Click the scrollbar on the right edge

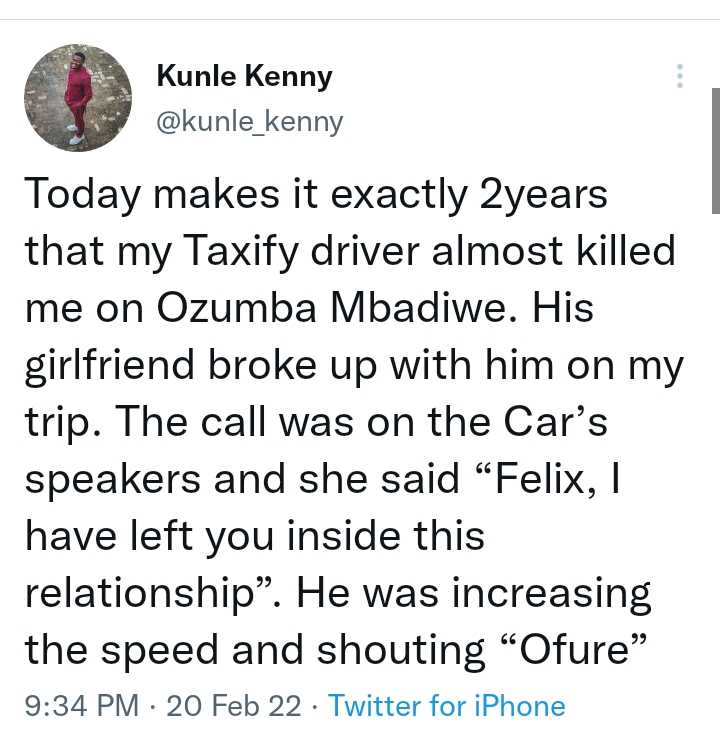[x=715, y=150]
